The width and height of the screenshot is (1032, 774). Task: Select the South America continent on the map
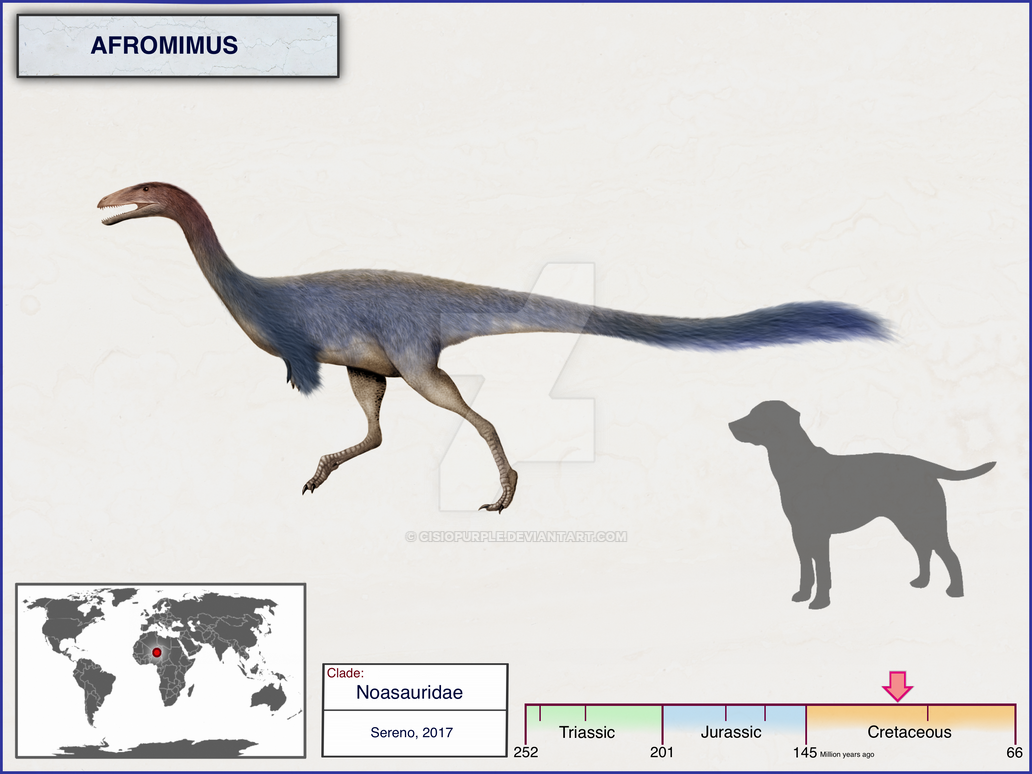coord(95,688)
